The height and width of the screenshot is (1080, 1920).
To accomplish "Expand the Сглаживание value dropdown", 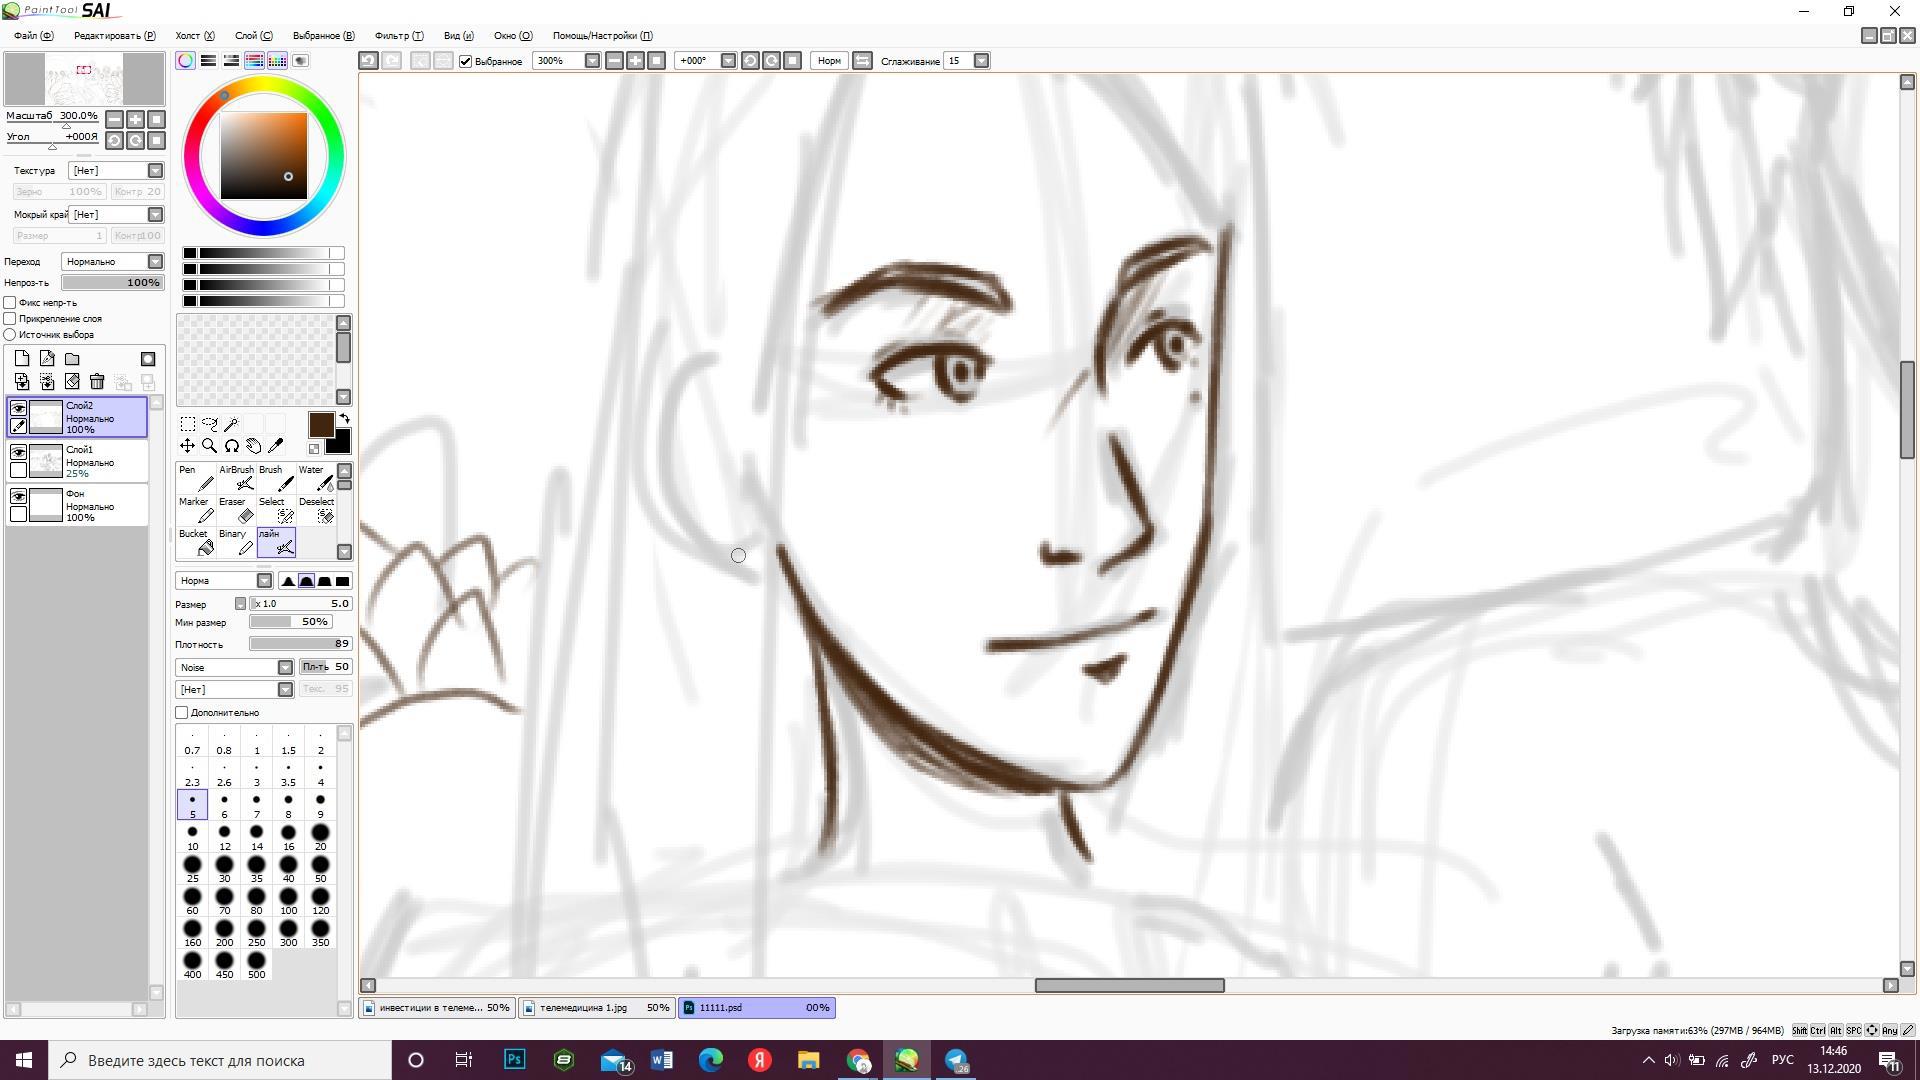I will coord(981,61).
